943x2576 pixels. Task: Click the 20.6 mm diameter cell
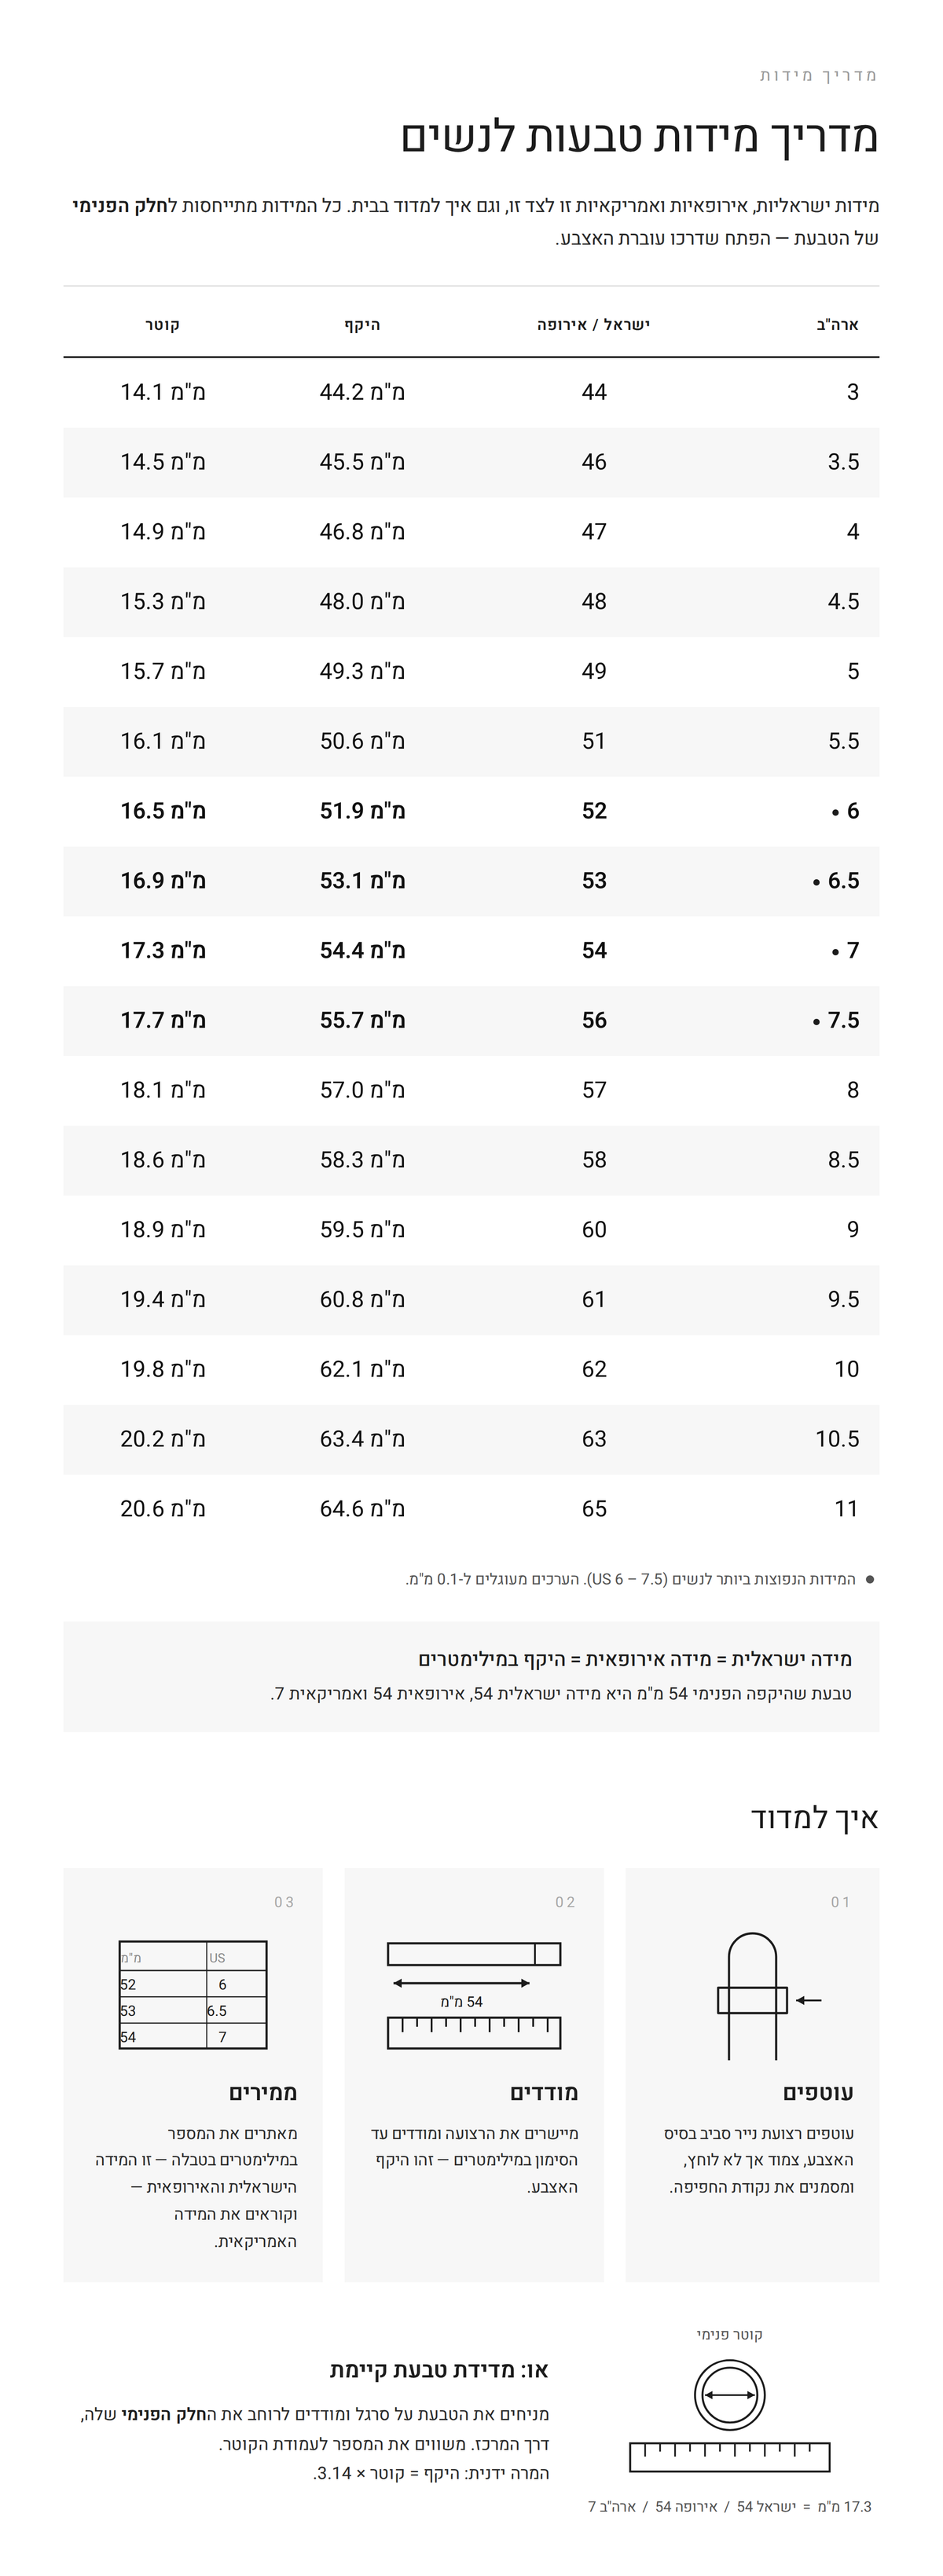pyautogui.click(x=163, y=1509)
